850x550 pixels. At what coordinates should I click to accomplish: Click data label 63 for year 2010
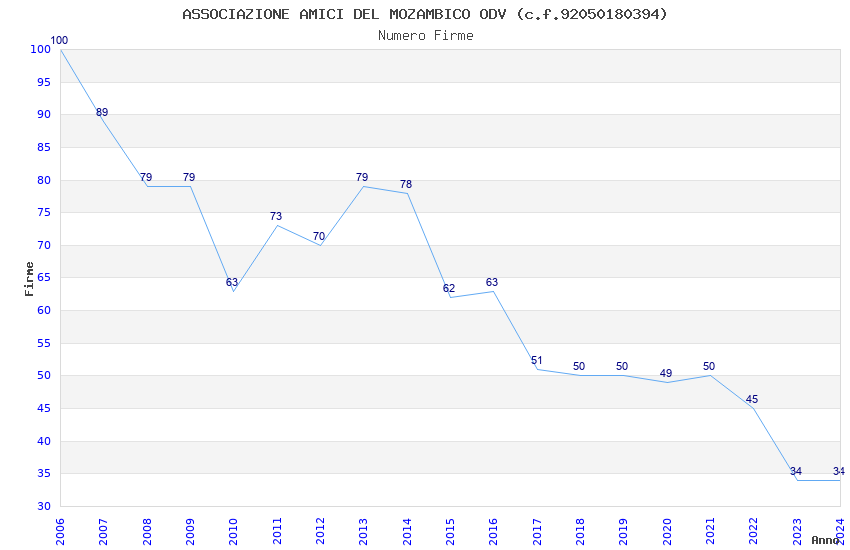pyautogui.click(x=232, y=282)
